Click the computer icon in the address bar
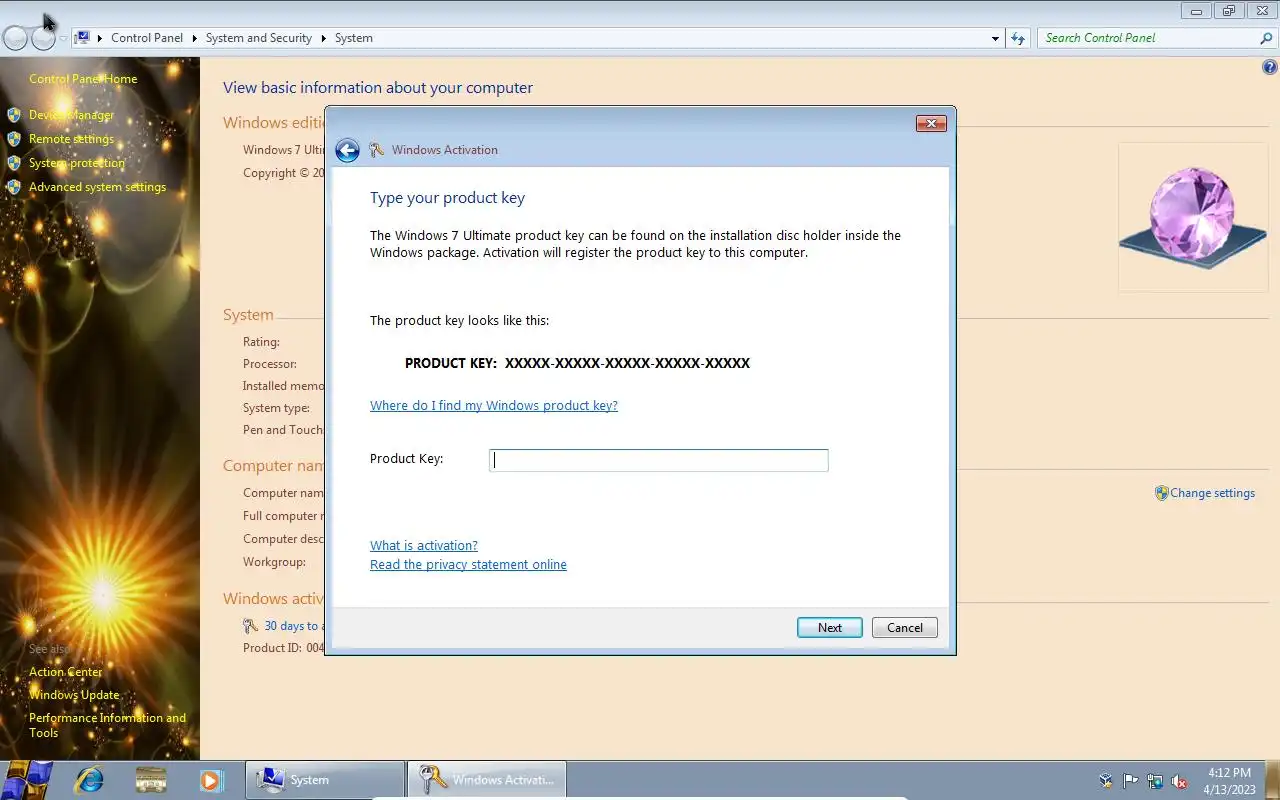The height and width of the screenshot is (800, 1280). tap(83, 38)
